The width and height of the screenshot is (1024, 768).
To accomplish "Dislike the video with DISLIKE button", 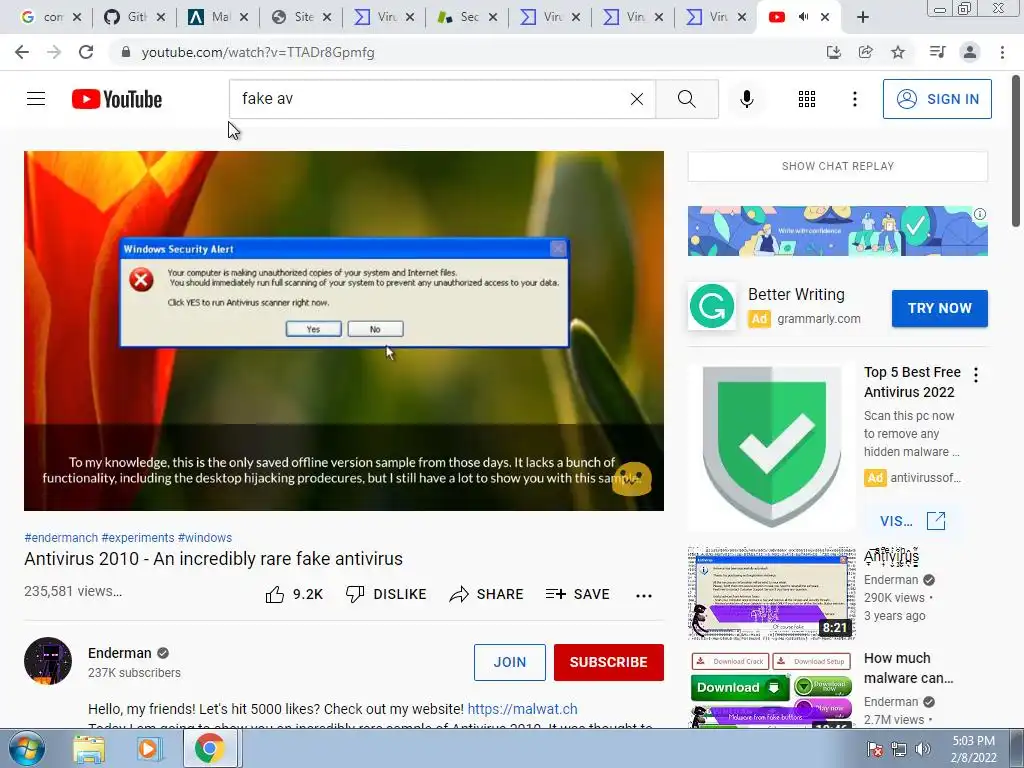I will pos(386,594).
